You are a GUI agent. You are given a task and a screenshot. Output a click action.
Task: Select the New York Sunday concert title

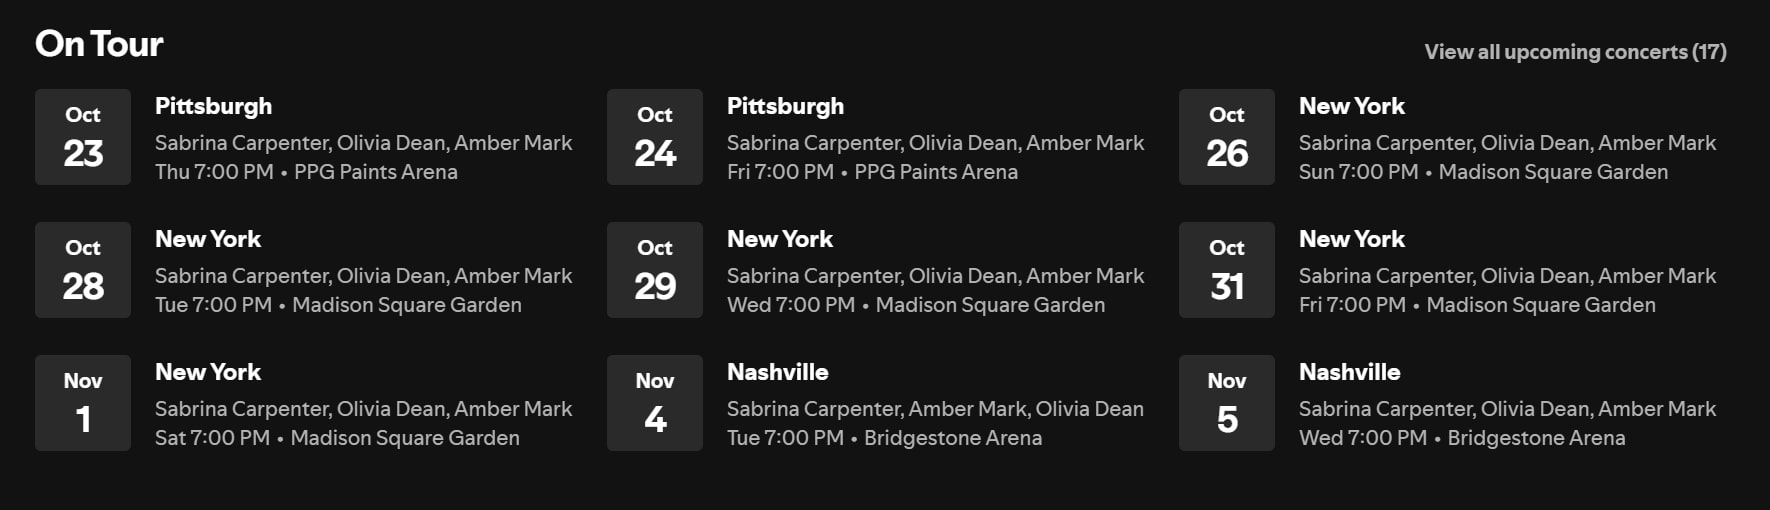pyautogui.click(x=1351, y=106)
